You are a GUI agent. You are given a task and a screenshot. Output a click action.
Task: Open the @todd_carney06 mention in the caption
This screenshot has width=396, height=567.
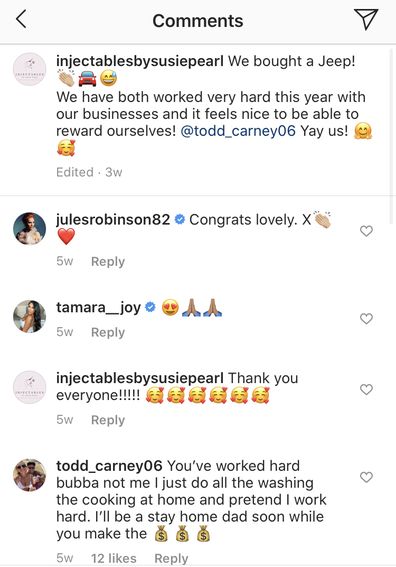[238, 131]
